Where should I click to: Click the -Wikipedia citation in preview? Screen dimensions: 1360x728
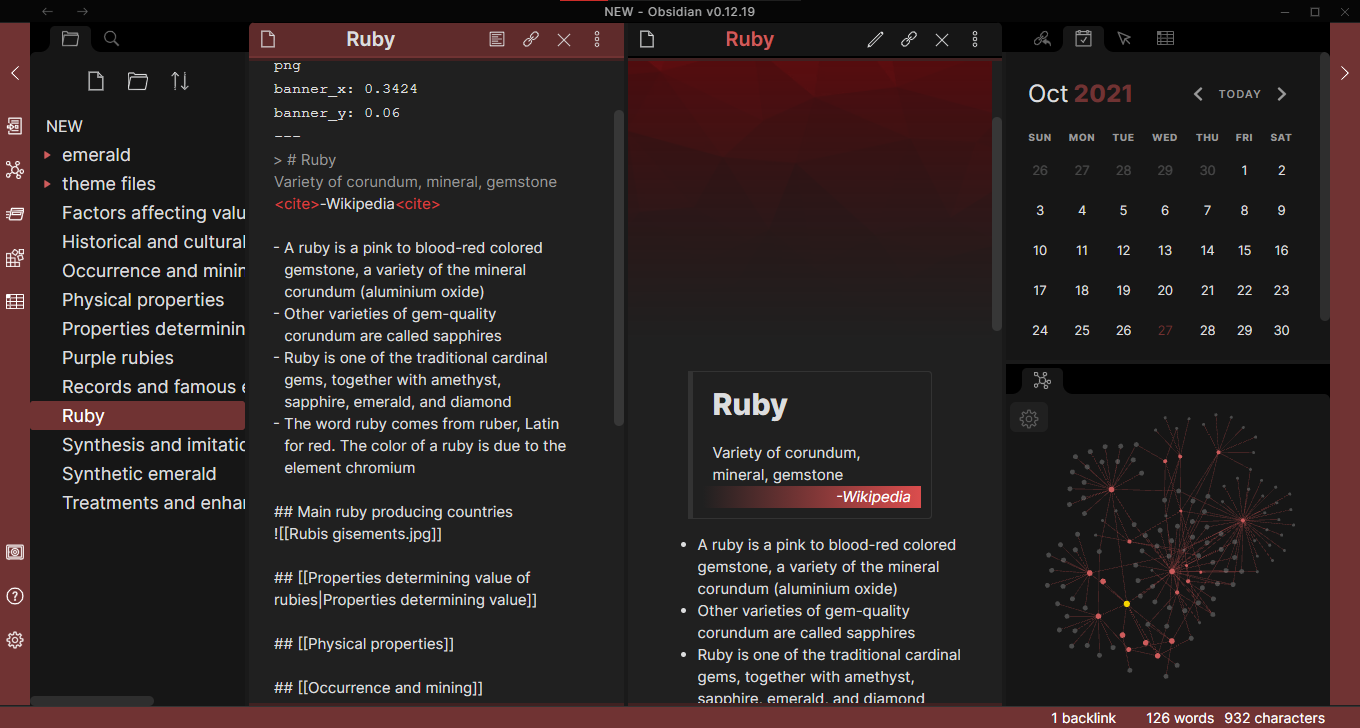pyautogui.click(x=873, y=497)
